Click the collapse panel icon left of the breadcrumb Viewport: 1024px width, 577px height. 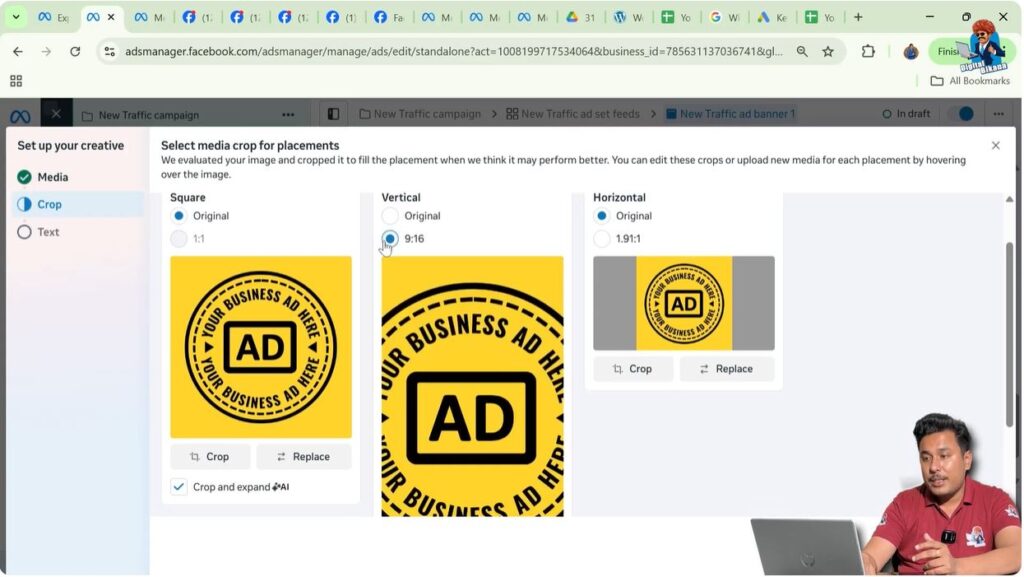333,113
